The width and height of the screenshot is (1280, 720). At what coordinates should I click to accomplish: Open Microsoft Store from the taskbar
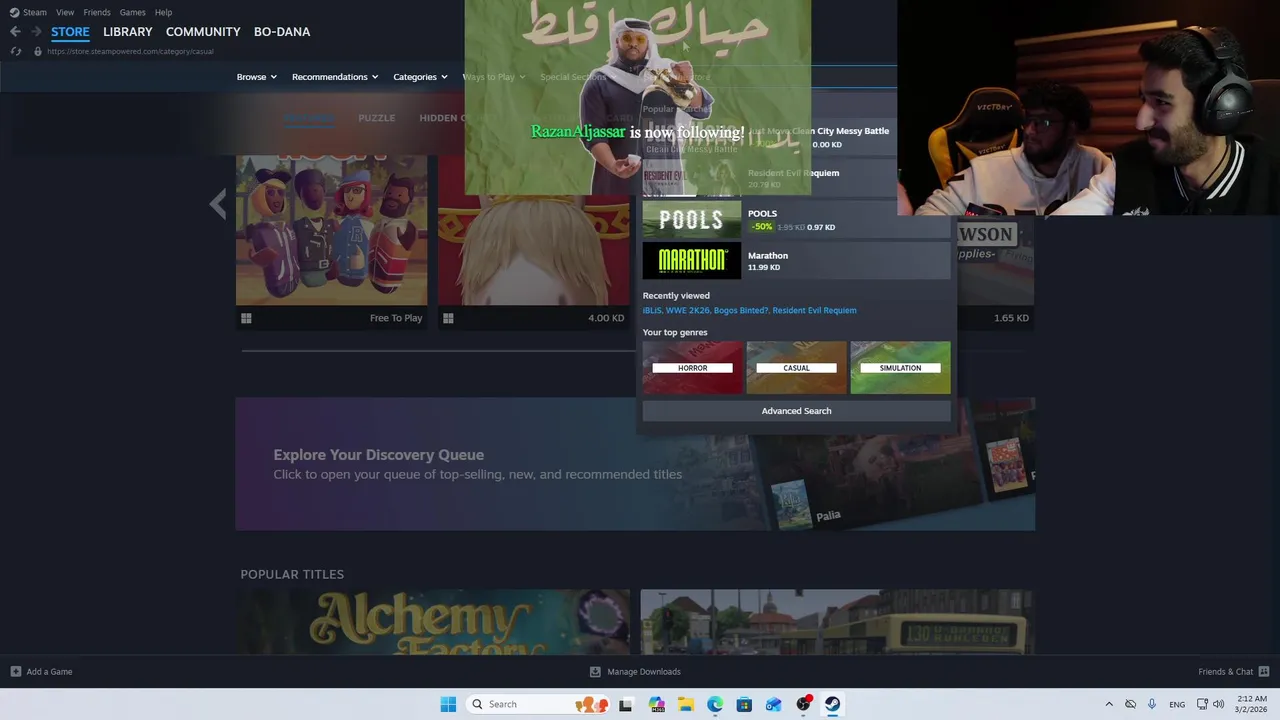[744, 704]
